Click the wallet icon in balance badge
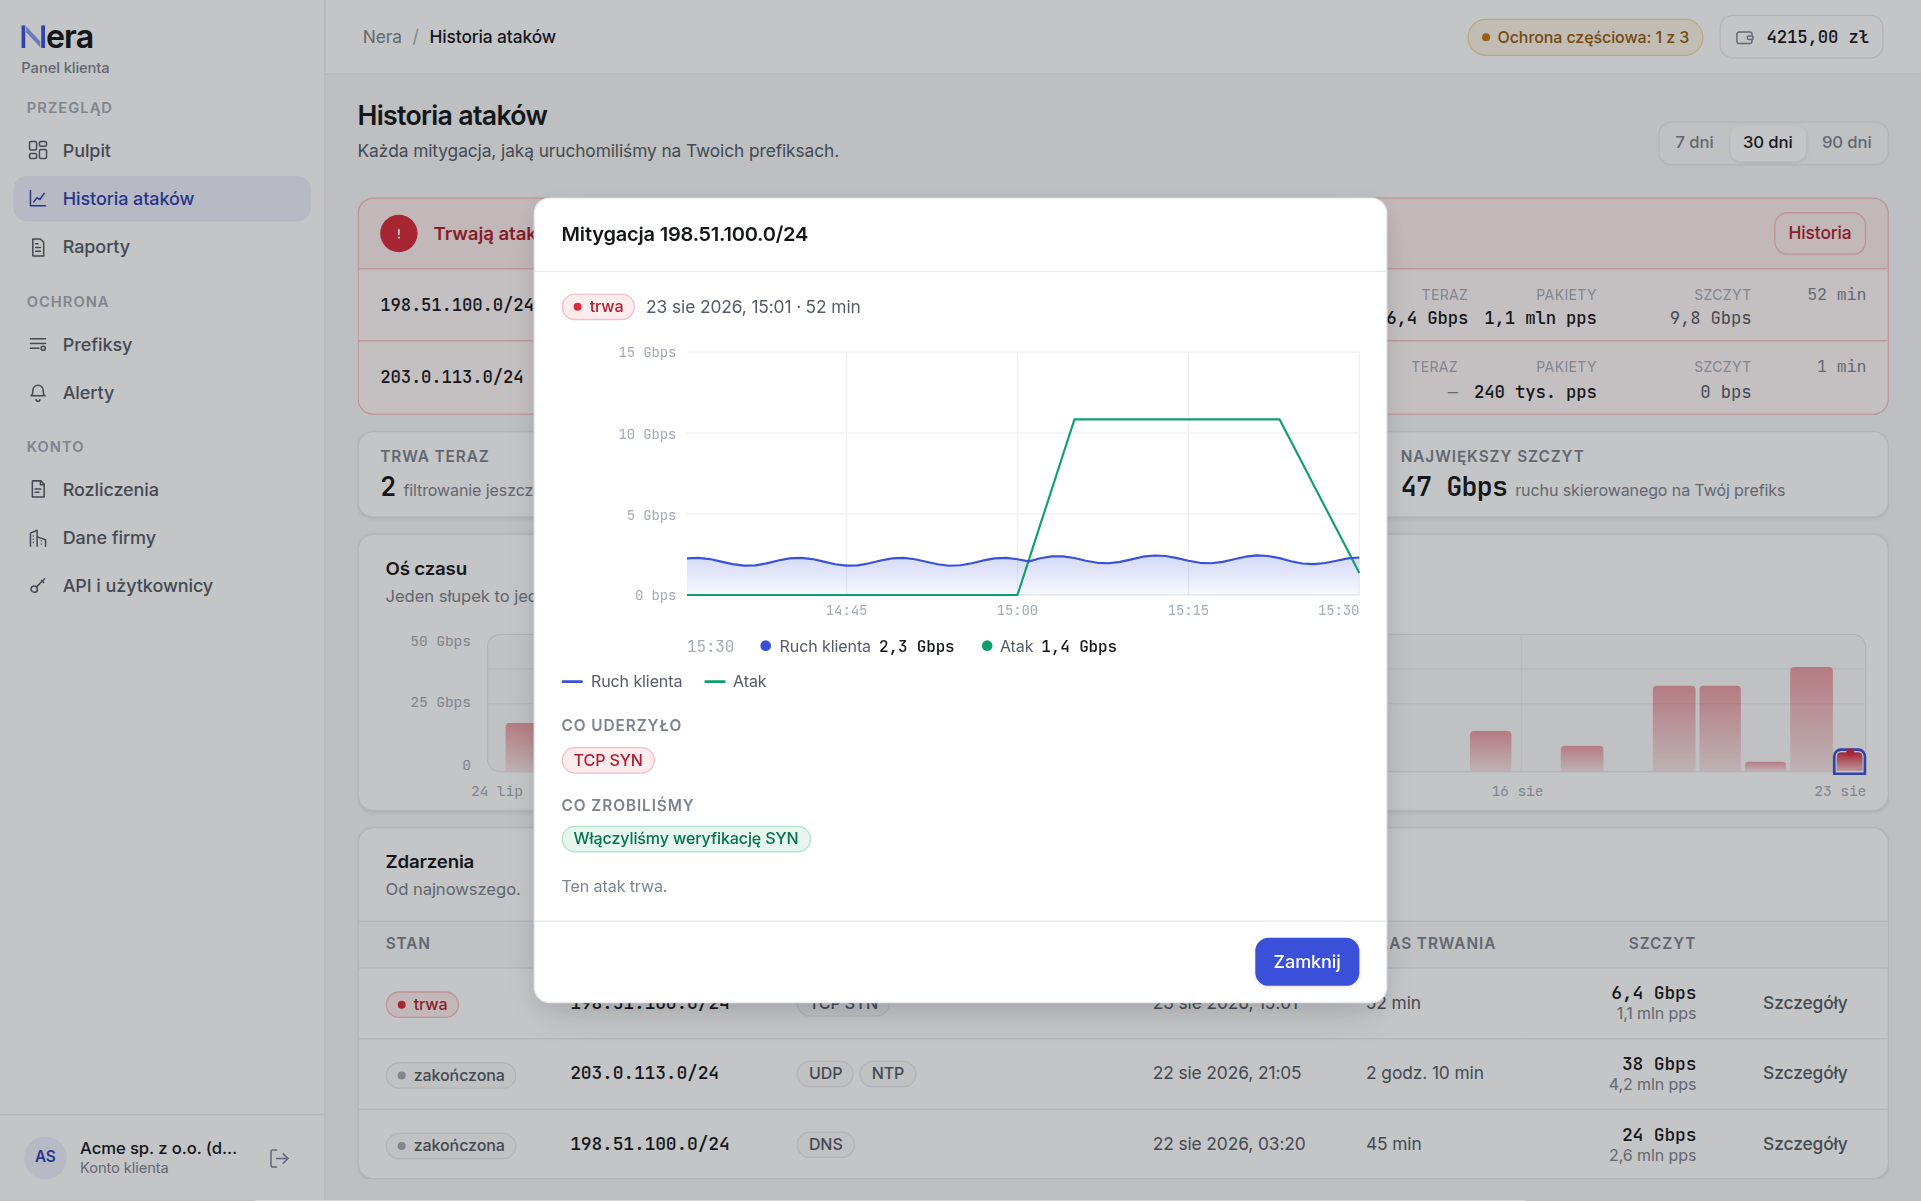1921x1201 pixels. pos(1745,38)
